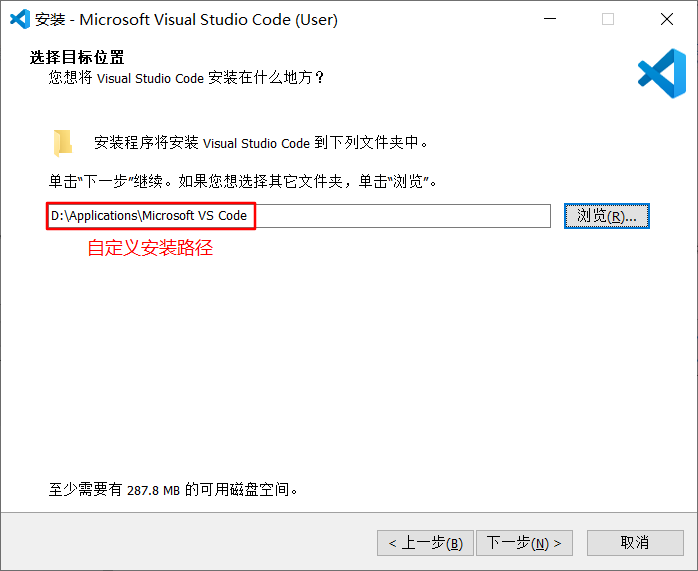Close the installer window
This screenshot has height=571, width=698.
[x=667, y=19]
